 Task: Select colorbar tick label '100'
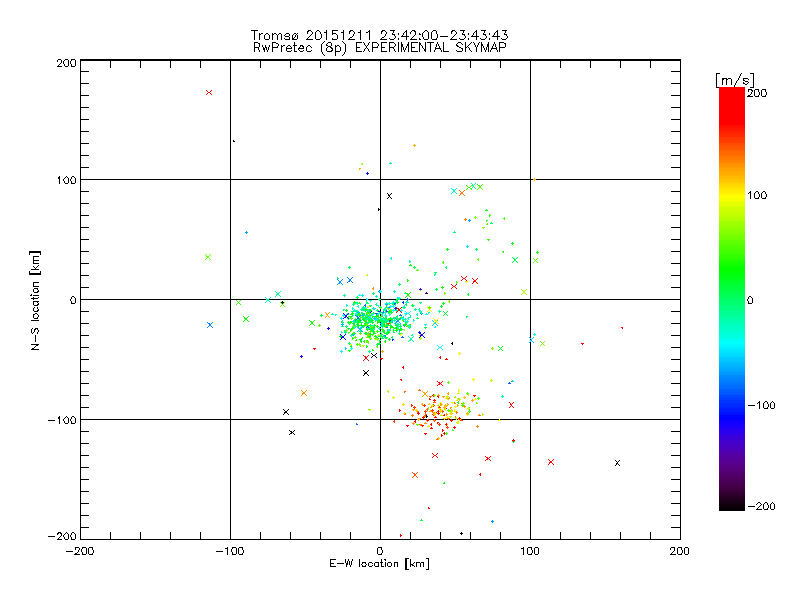point(757,195)
